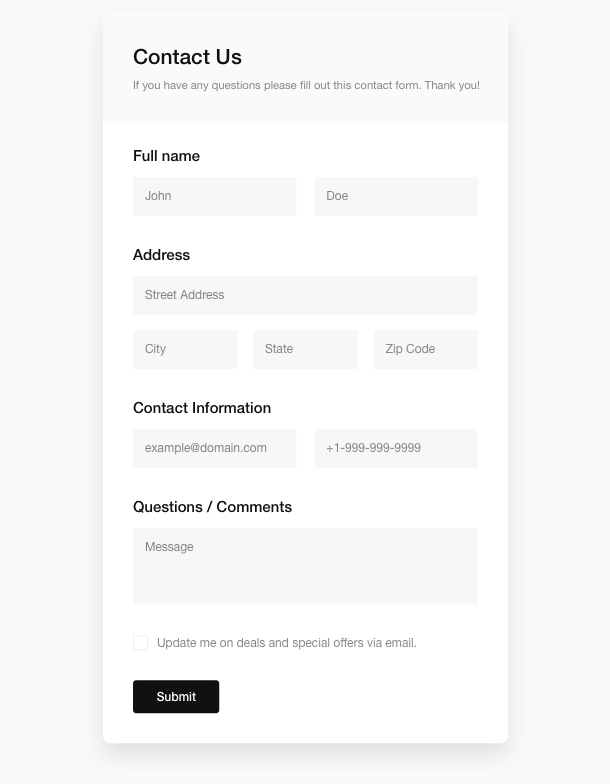Click the Contact Information label
This screenshot has width=610, height=784.
tap(202, 408)
